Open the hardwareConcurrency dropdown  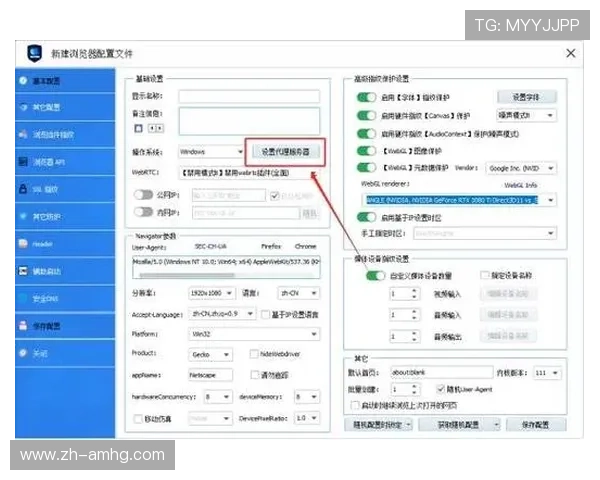coord(218,397)
